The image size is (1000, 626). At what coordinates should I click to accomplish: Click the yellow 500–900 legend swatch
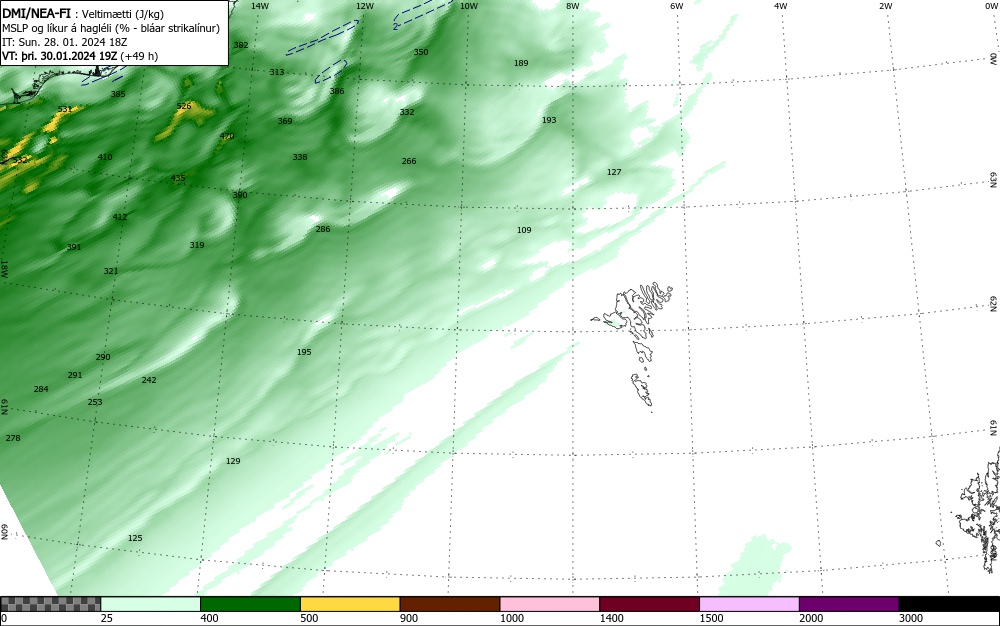coord(350,604)
